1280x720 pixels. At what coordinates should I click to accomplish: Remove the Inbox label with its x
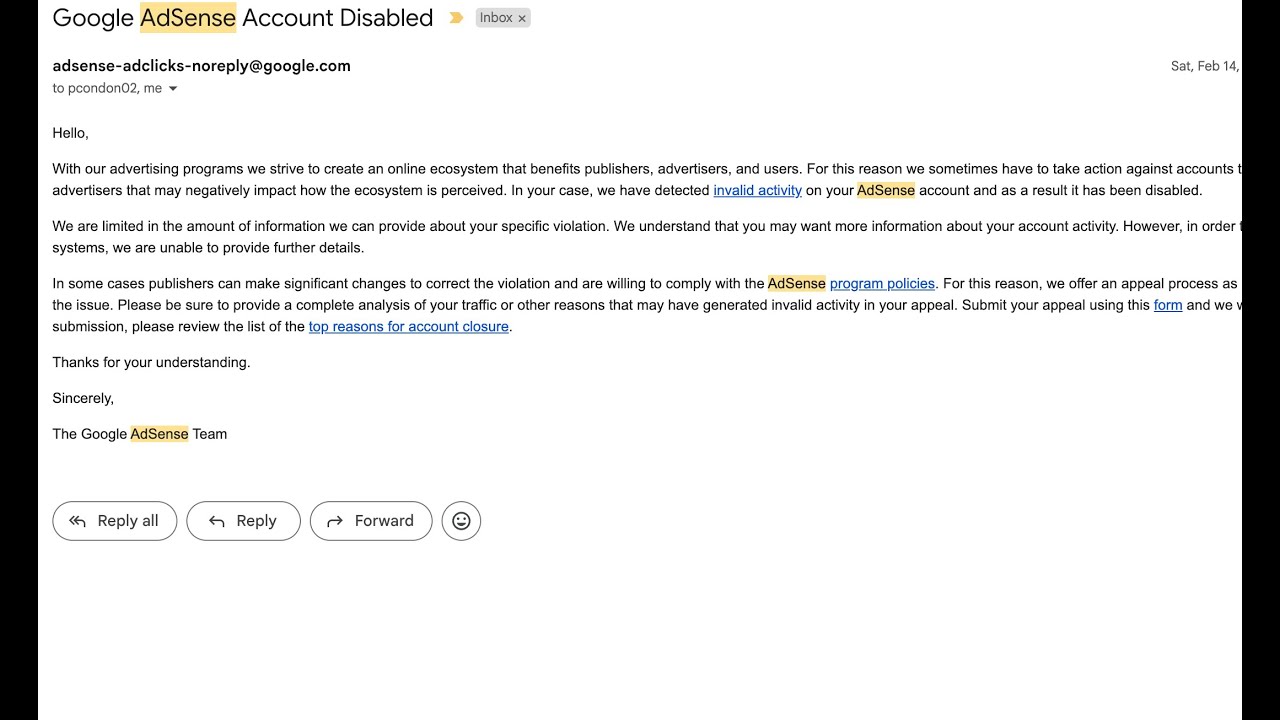point(522,18)
